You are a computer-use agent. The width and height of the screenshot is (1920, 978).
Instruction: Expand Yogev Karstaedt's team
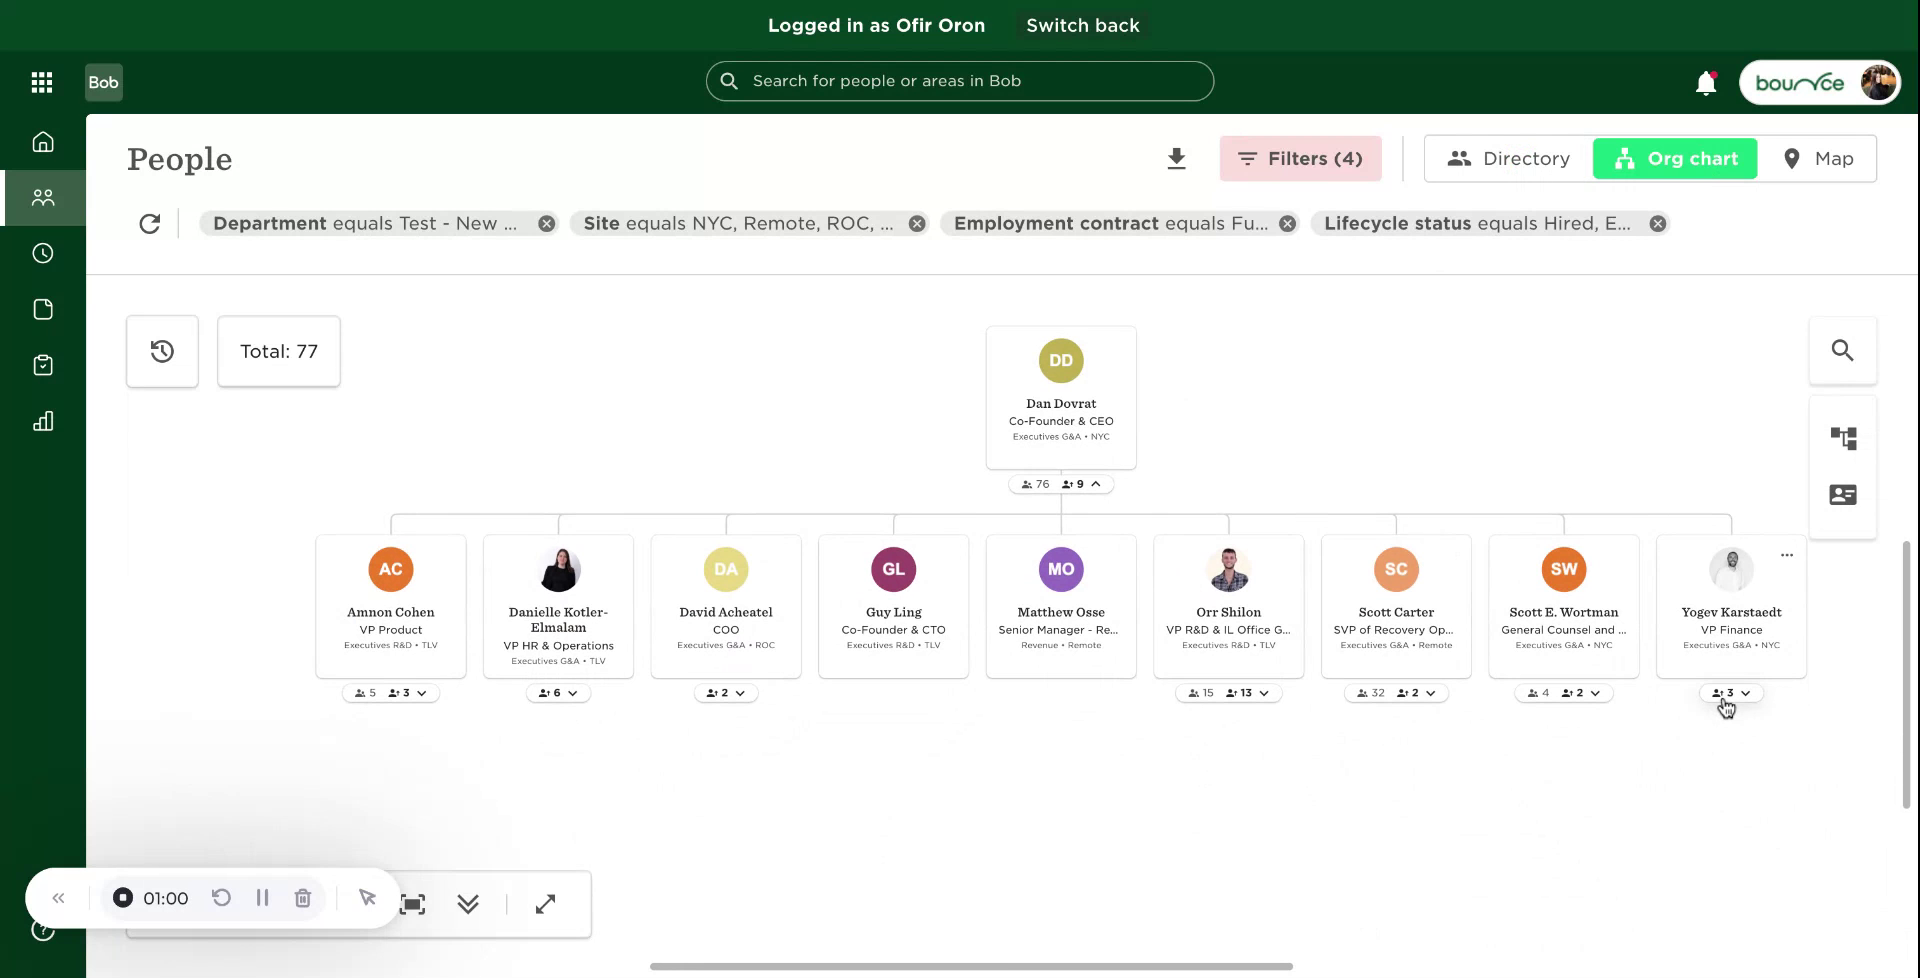1747,692
